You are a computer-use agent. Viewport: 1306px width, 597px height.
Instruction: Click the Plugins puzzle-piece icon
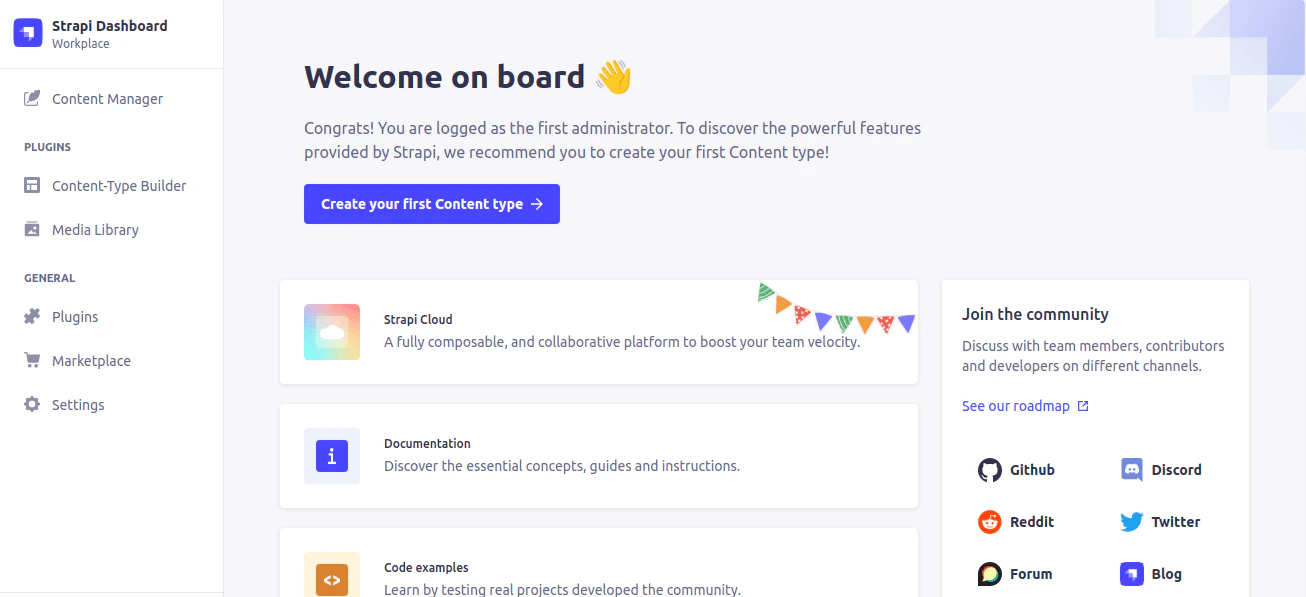pyautogui.click(x=32, y=316)
